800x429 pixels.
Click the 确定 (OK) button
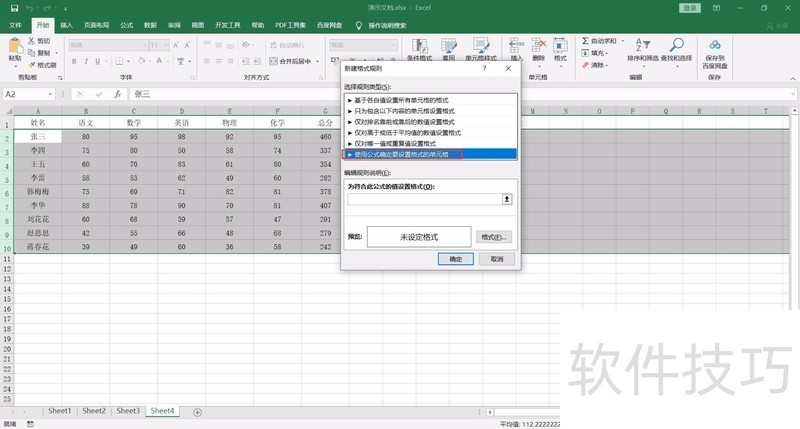point(455,258)
